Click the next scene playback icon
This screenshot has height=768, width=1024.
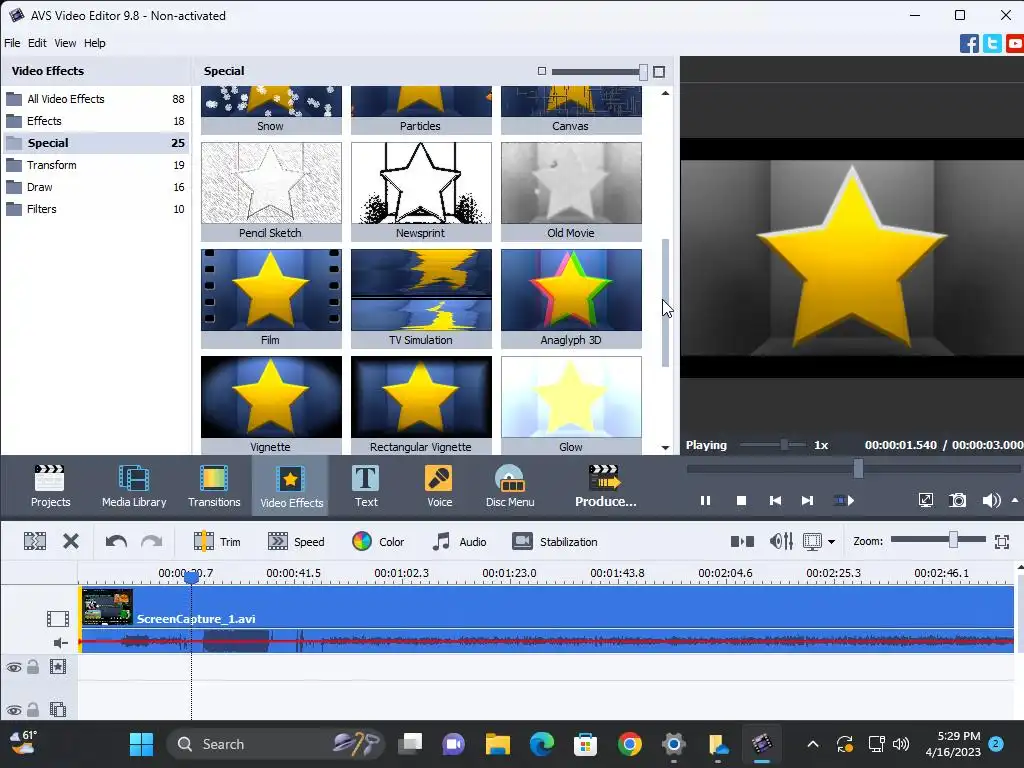coord(844,501)
